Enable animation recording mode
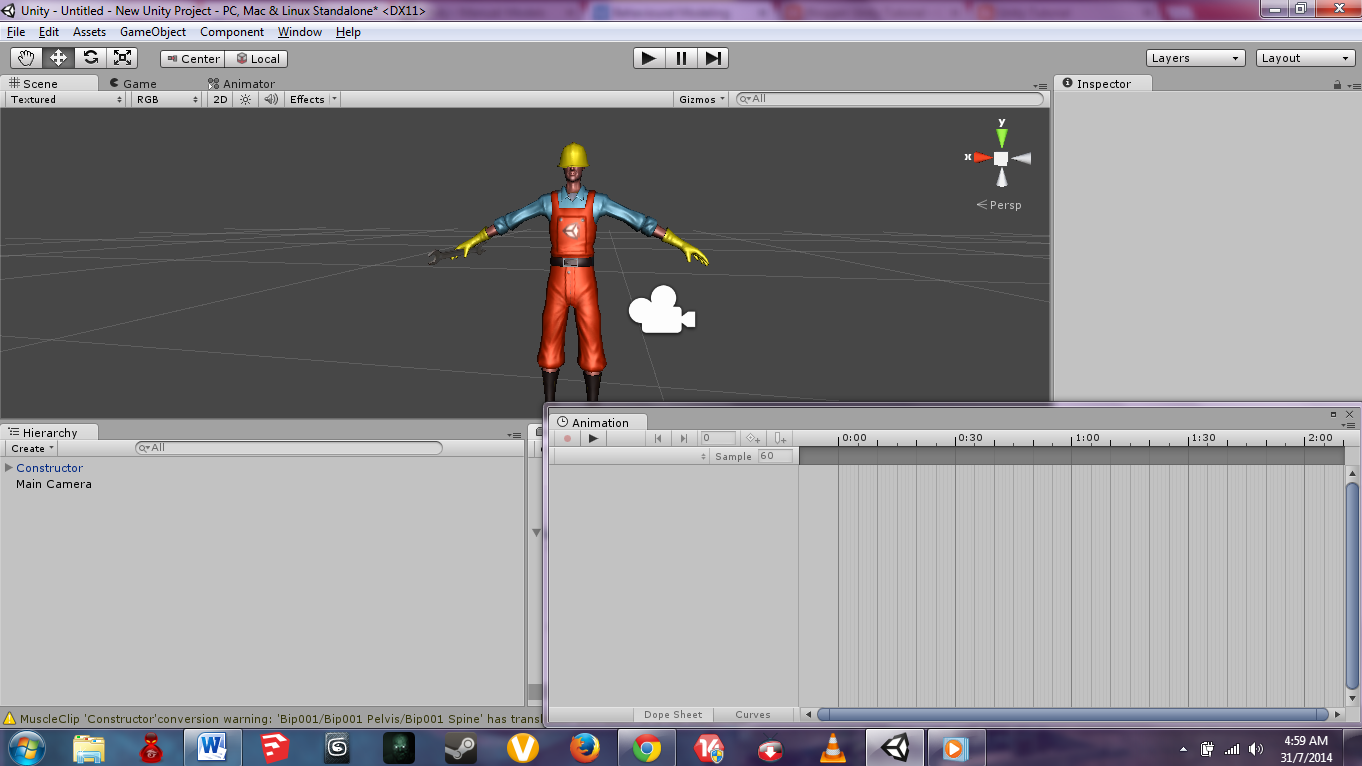Screen dimensions: 1362x766 point(566,437)
